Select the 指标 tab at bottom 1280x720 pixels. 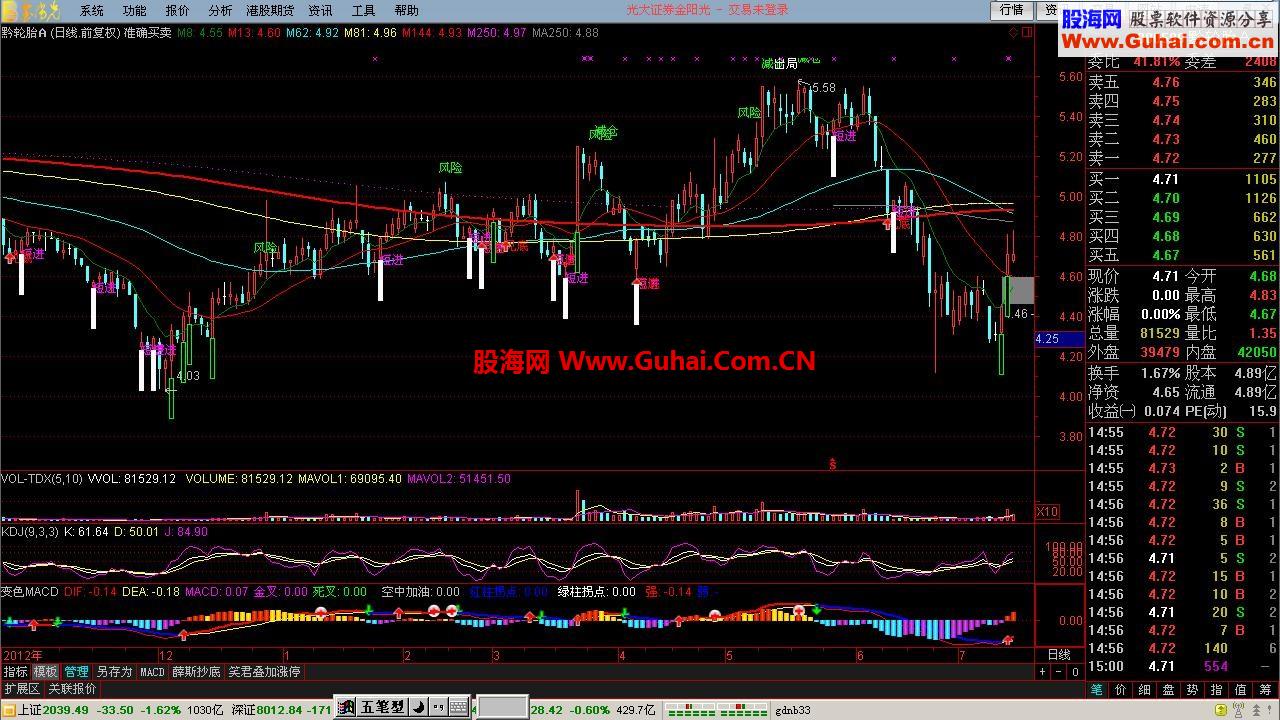click(x=15, y=672)
